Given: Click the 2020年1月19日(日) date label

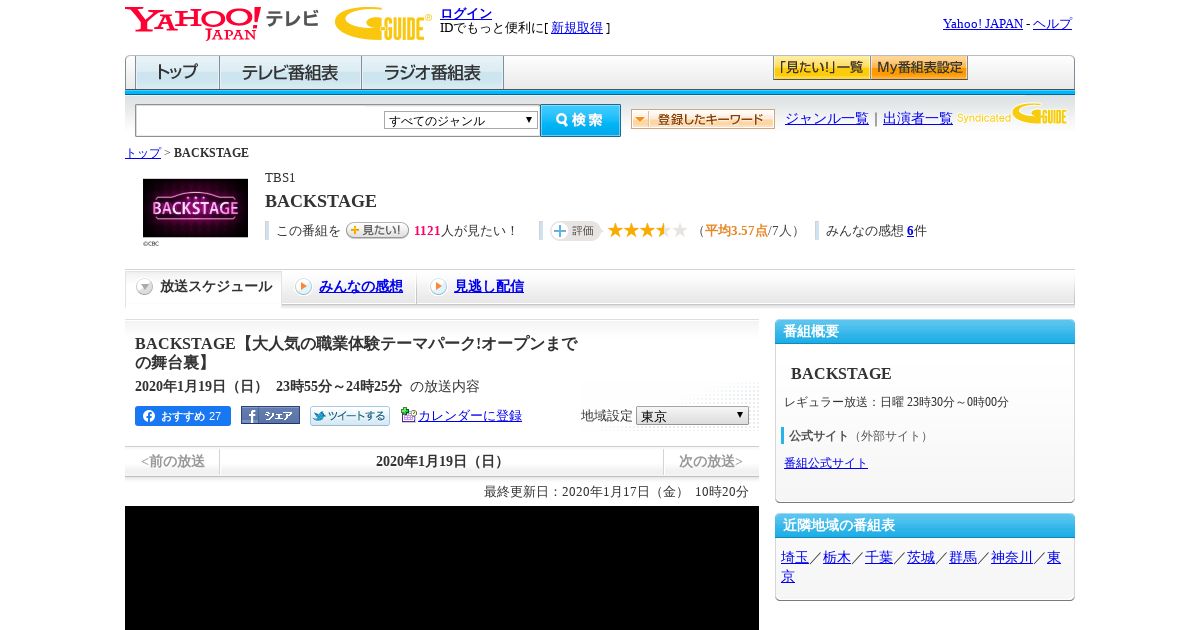Looking at the screenshot, I should (442, 461).
